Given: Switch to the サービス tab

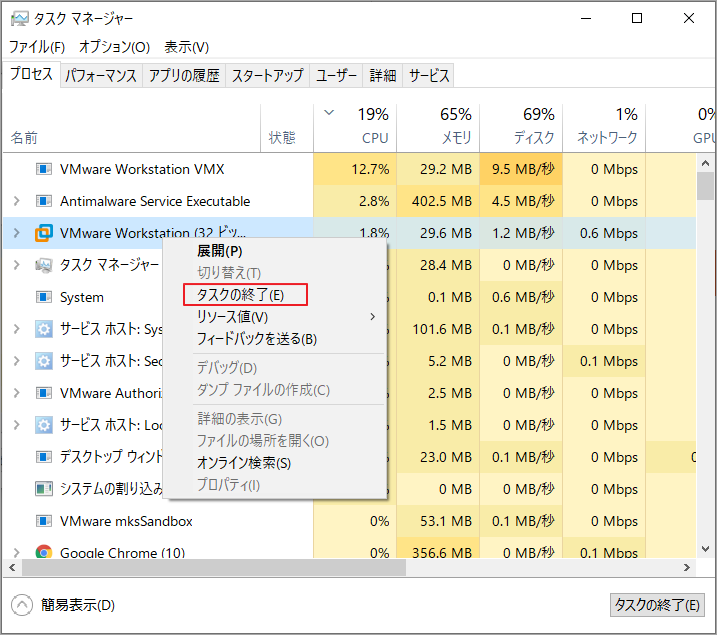Looking at the screenshot, I should (428, 75).
